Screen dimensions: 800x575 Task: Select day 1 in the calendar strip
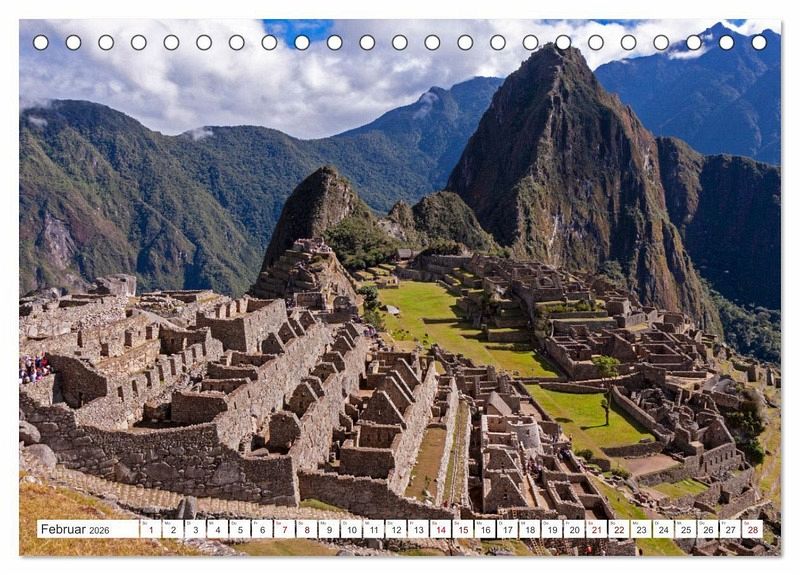[x=151, y=529]
